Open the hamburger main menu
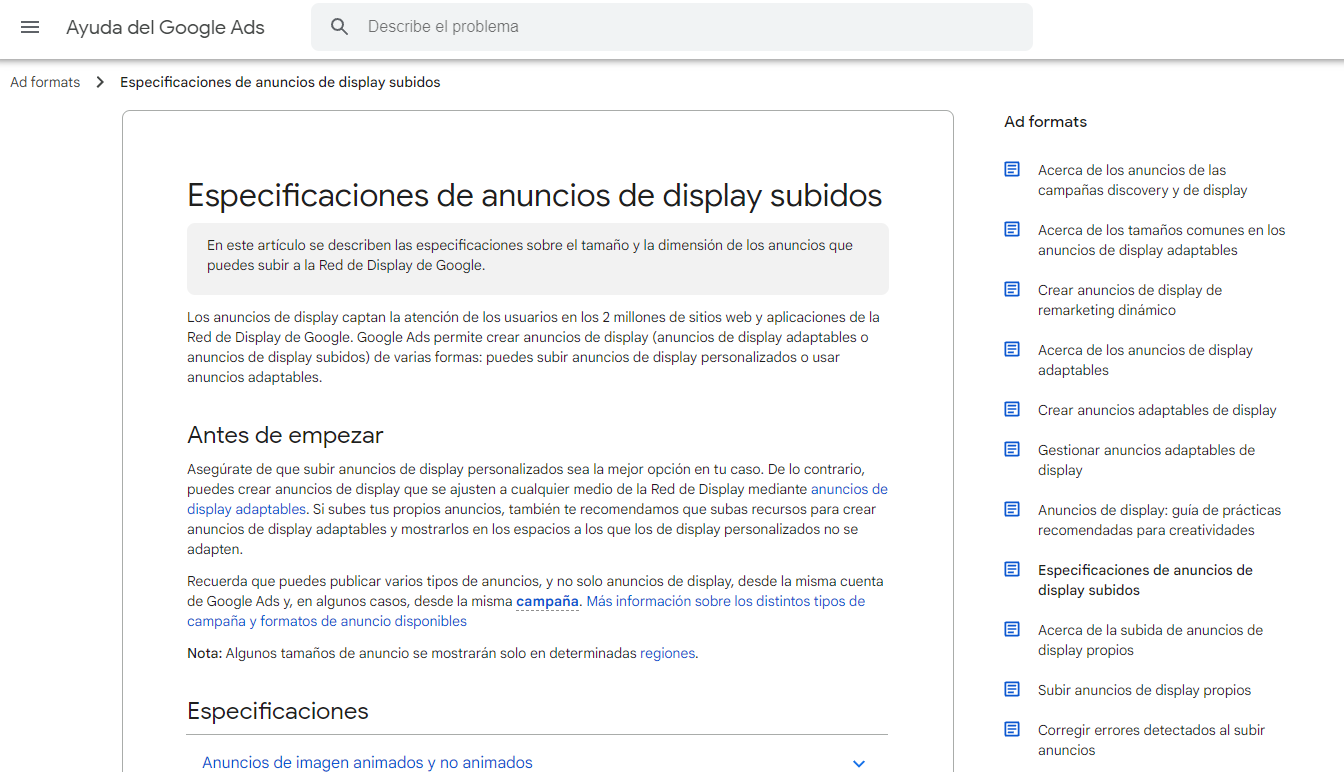1344x772 pixels. click(x=30, y=27)
